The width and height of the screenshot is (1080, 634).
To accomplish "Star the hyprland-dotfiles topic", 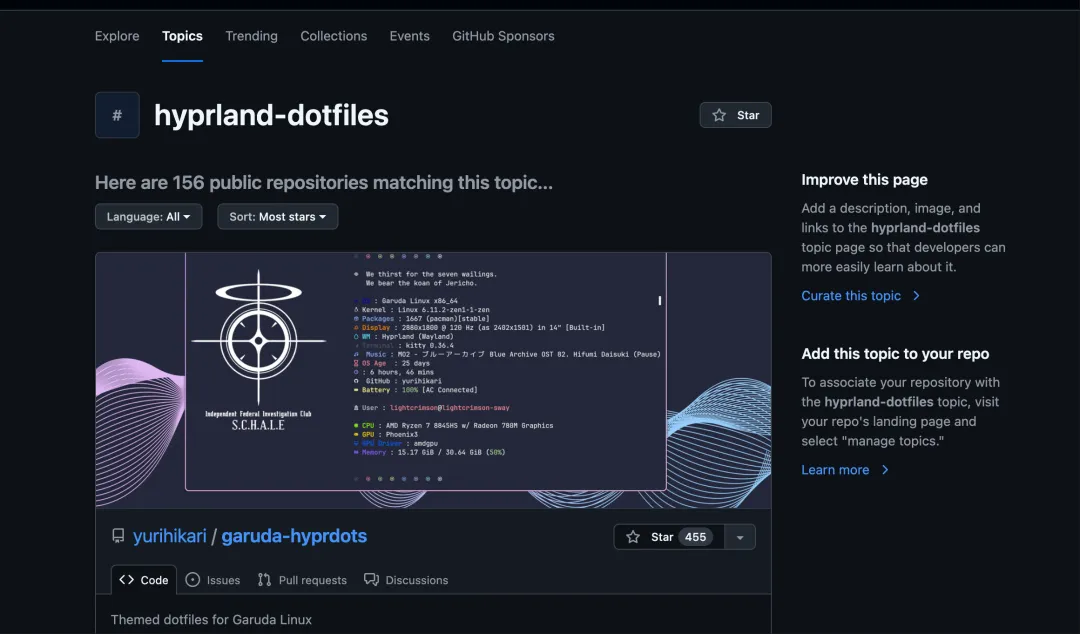I will click(736, 115).
